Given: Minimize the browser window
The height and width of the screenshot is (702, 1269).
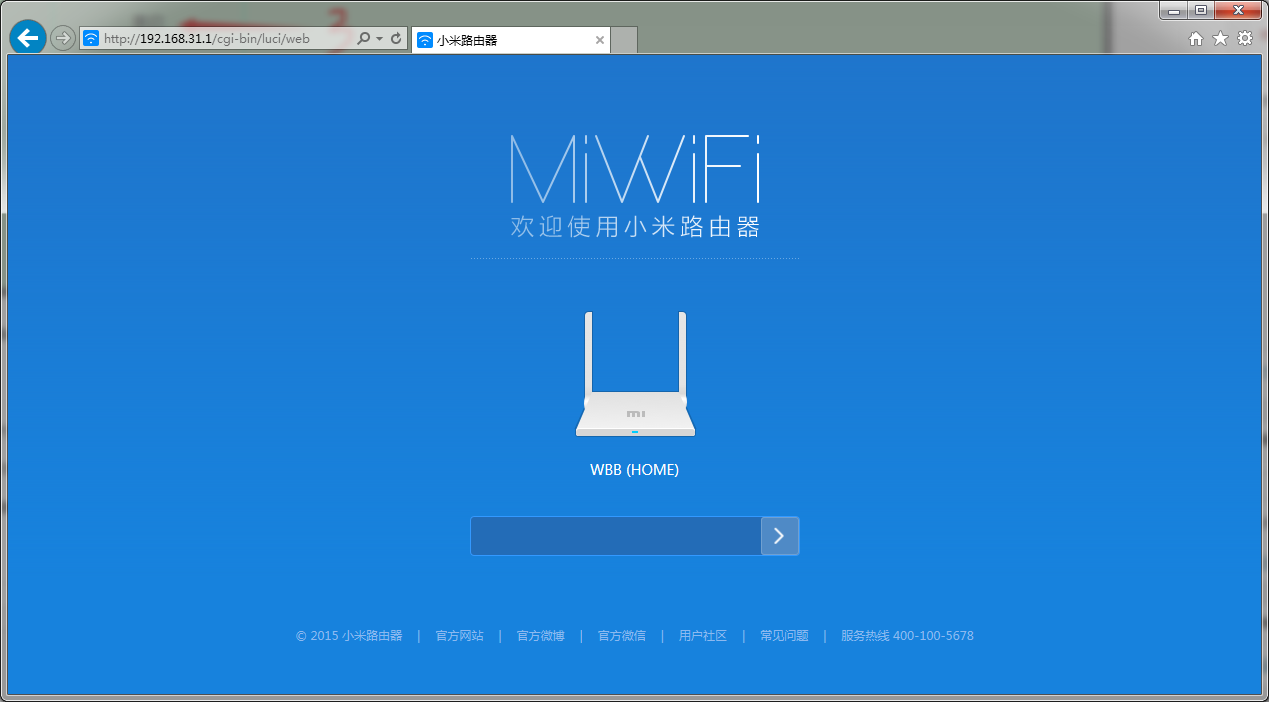Looking at the screenshot, I should (x=1173, y=10).
